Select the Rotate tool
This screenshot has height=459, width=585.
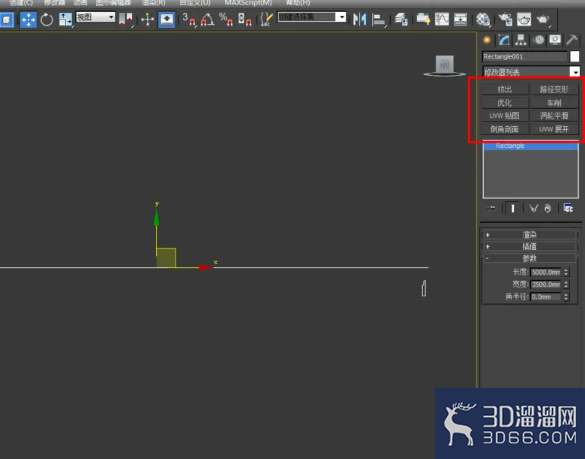47,20
